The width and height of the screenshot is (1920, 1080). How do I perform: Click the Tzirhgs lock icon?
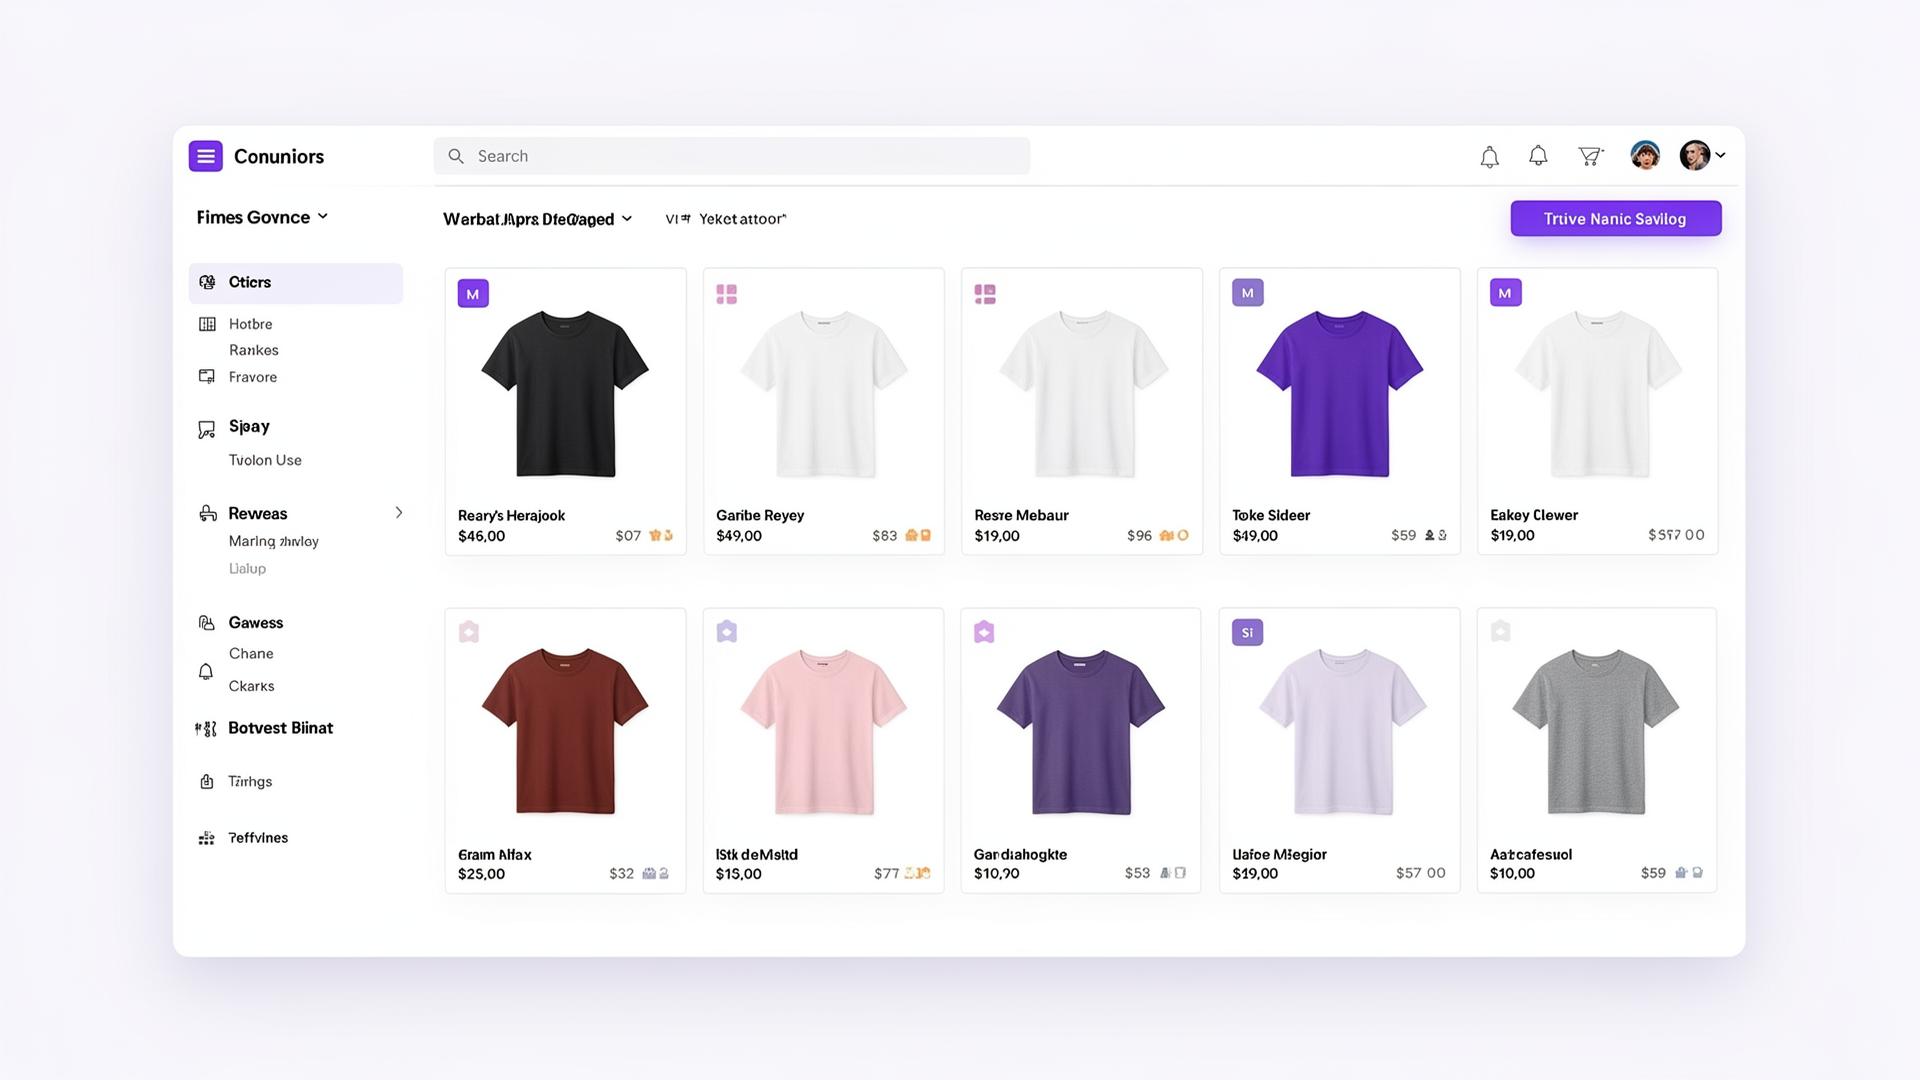[207, 782]
